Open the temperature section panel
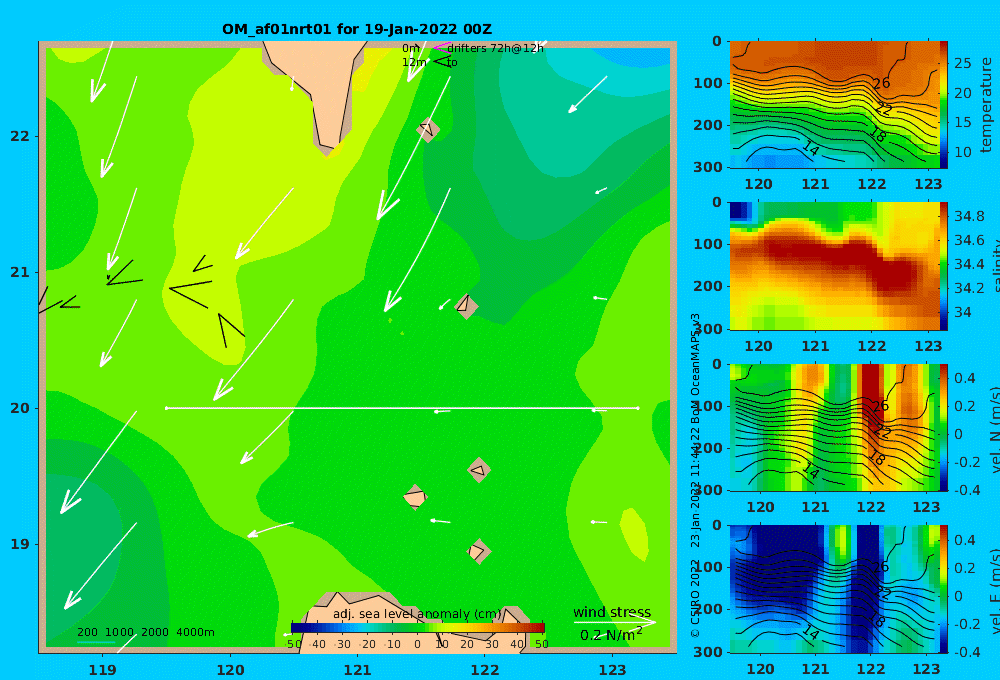The height and width of the screenshot is (680, 1000). (x=834, y=105)
